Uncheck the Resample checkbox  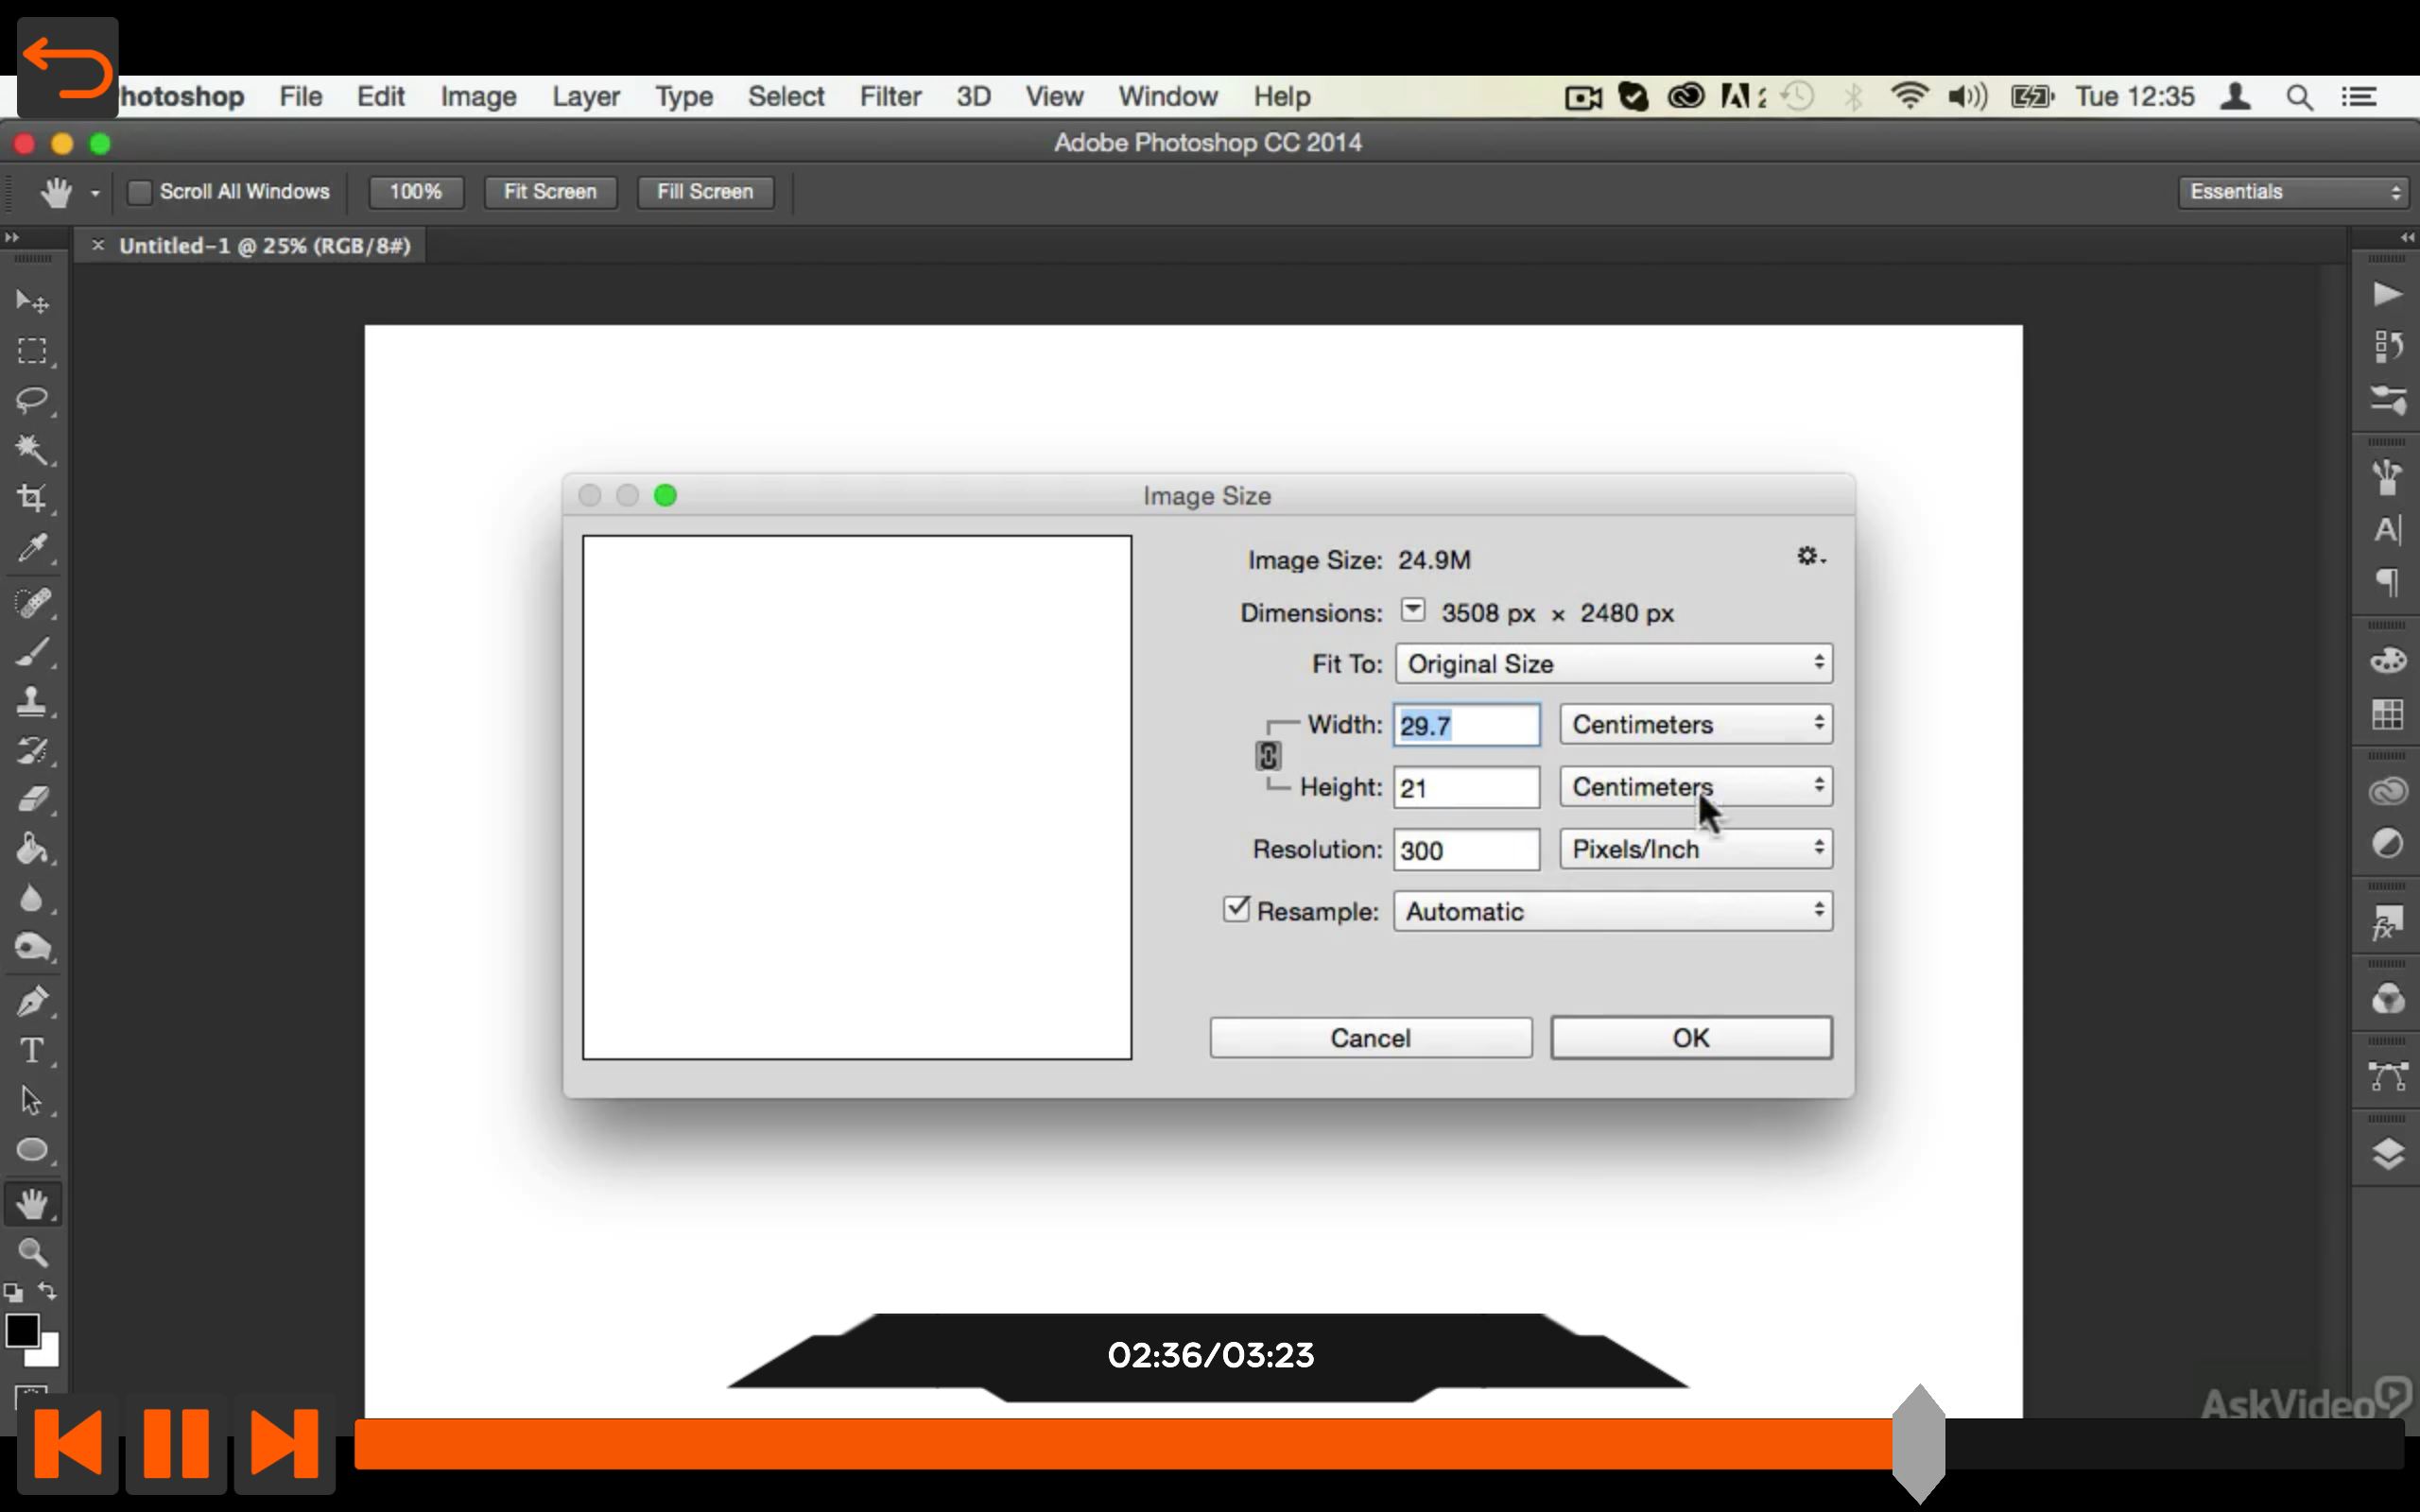[1236, 909]
